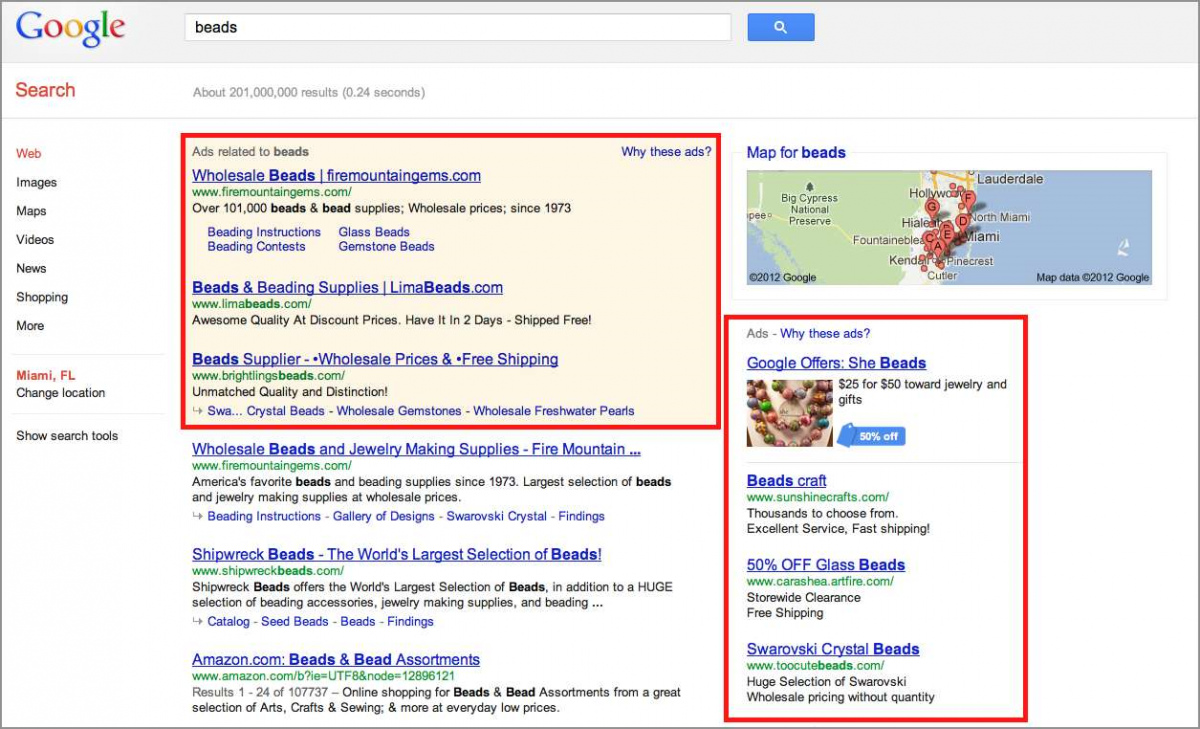Click the search box containing beads
Image resolution: width=1200 pixels, height=729 pixels.
coord(458,27)
